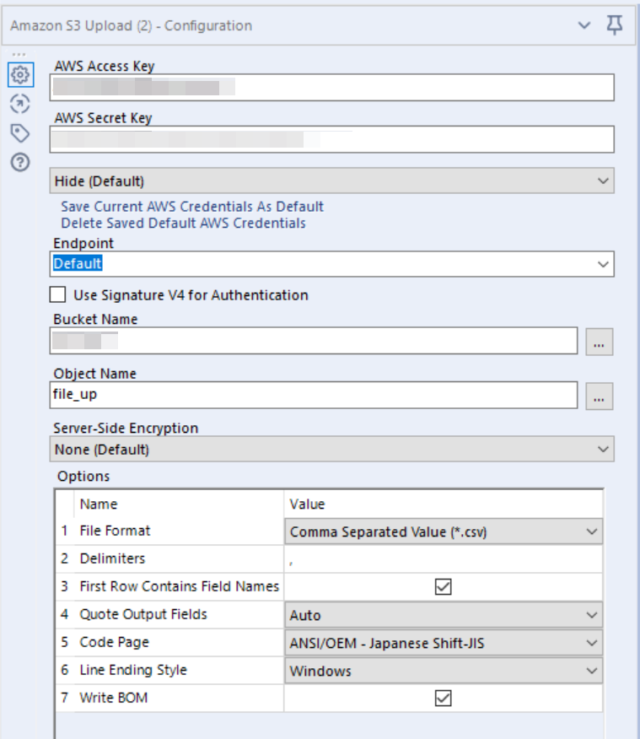
Task: Open the Line Ending Style dropdown
Action: (x=443, y=671)
